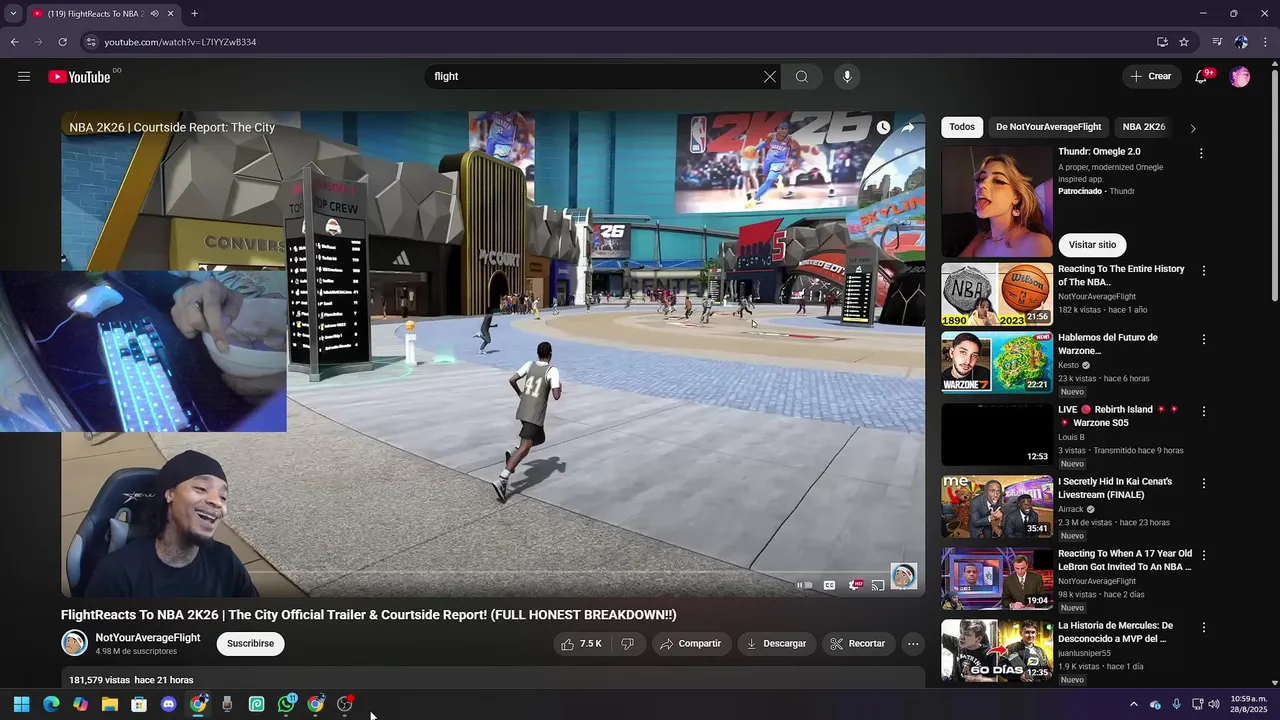Start voice search with the microphone
Image resolution: width=1280 pixels, height=720 pixels.
847,77
